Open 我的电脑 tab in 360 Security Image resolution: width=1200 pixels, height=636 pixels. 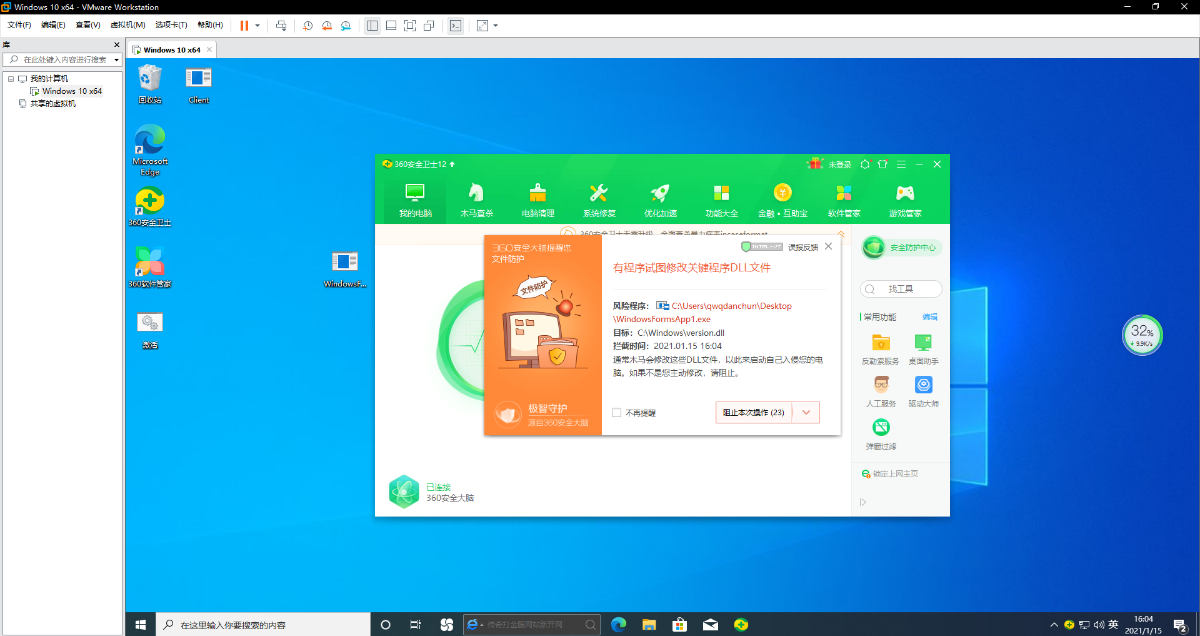click(x=414, y=199)
